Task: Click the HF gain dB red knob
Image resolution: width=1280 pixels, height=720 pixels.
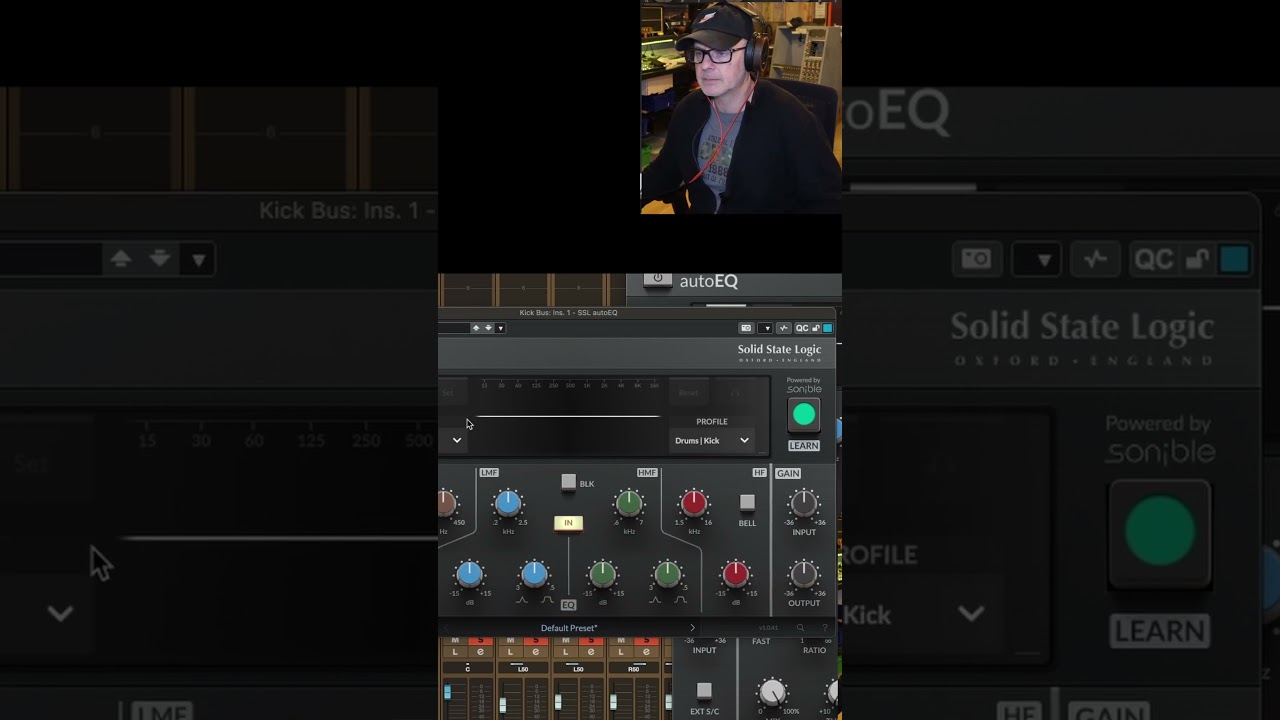Action: pyautogui.click(x=736, y=574)
